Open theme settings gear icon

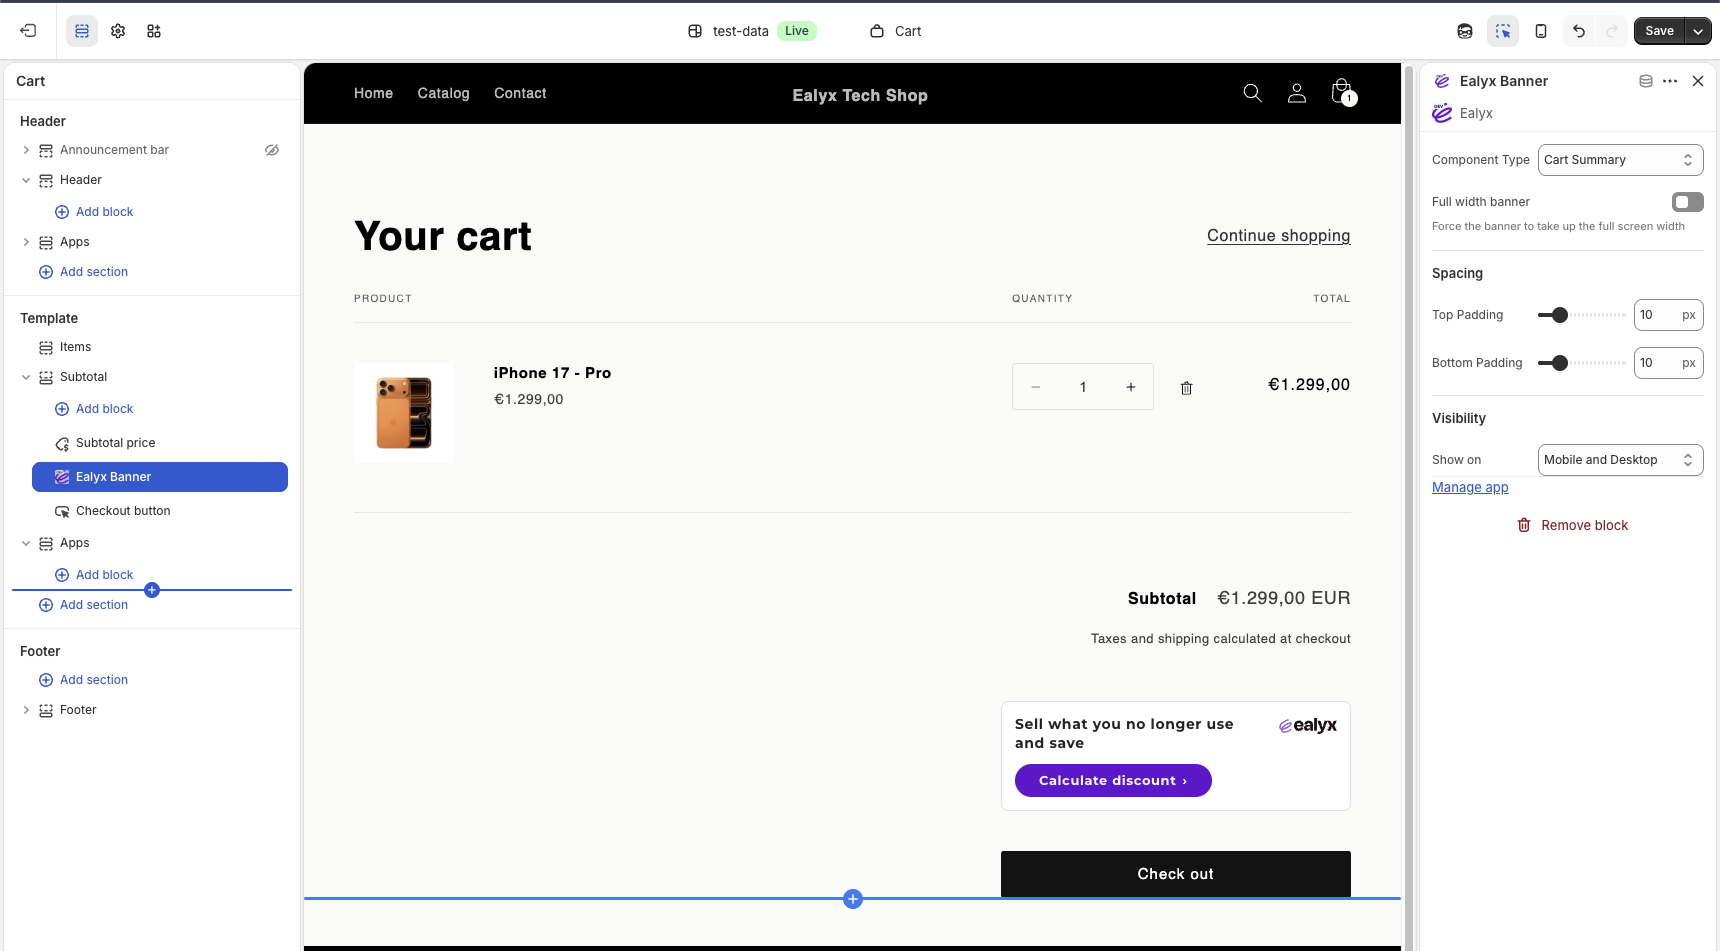click(118, 31)
